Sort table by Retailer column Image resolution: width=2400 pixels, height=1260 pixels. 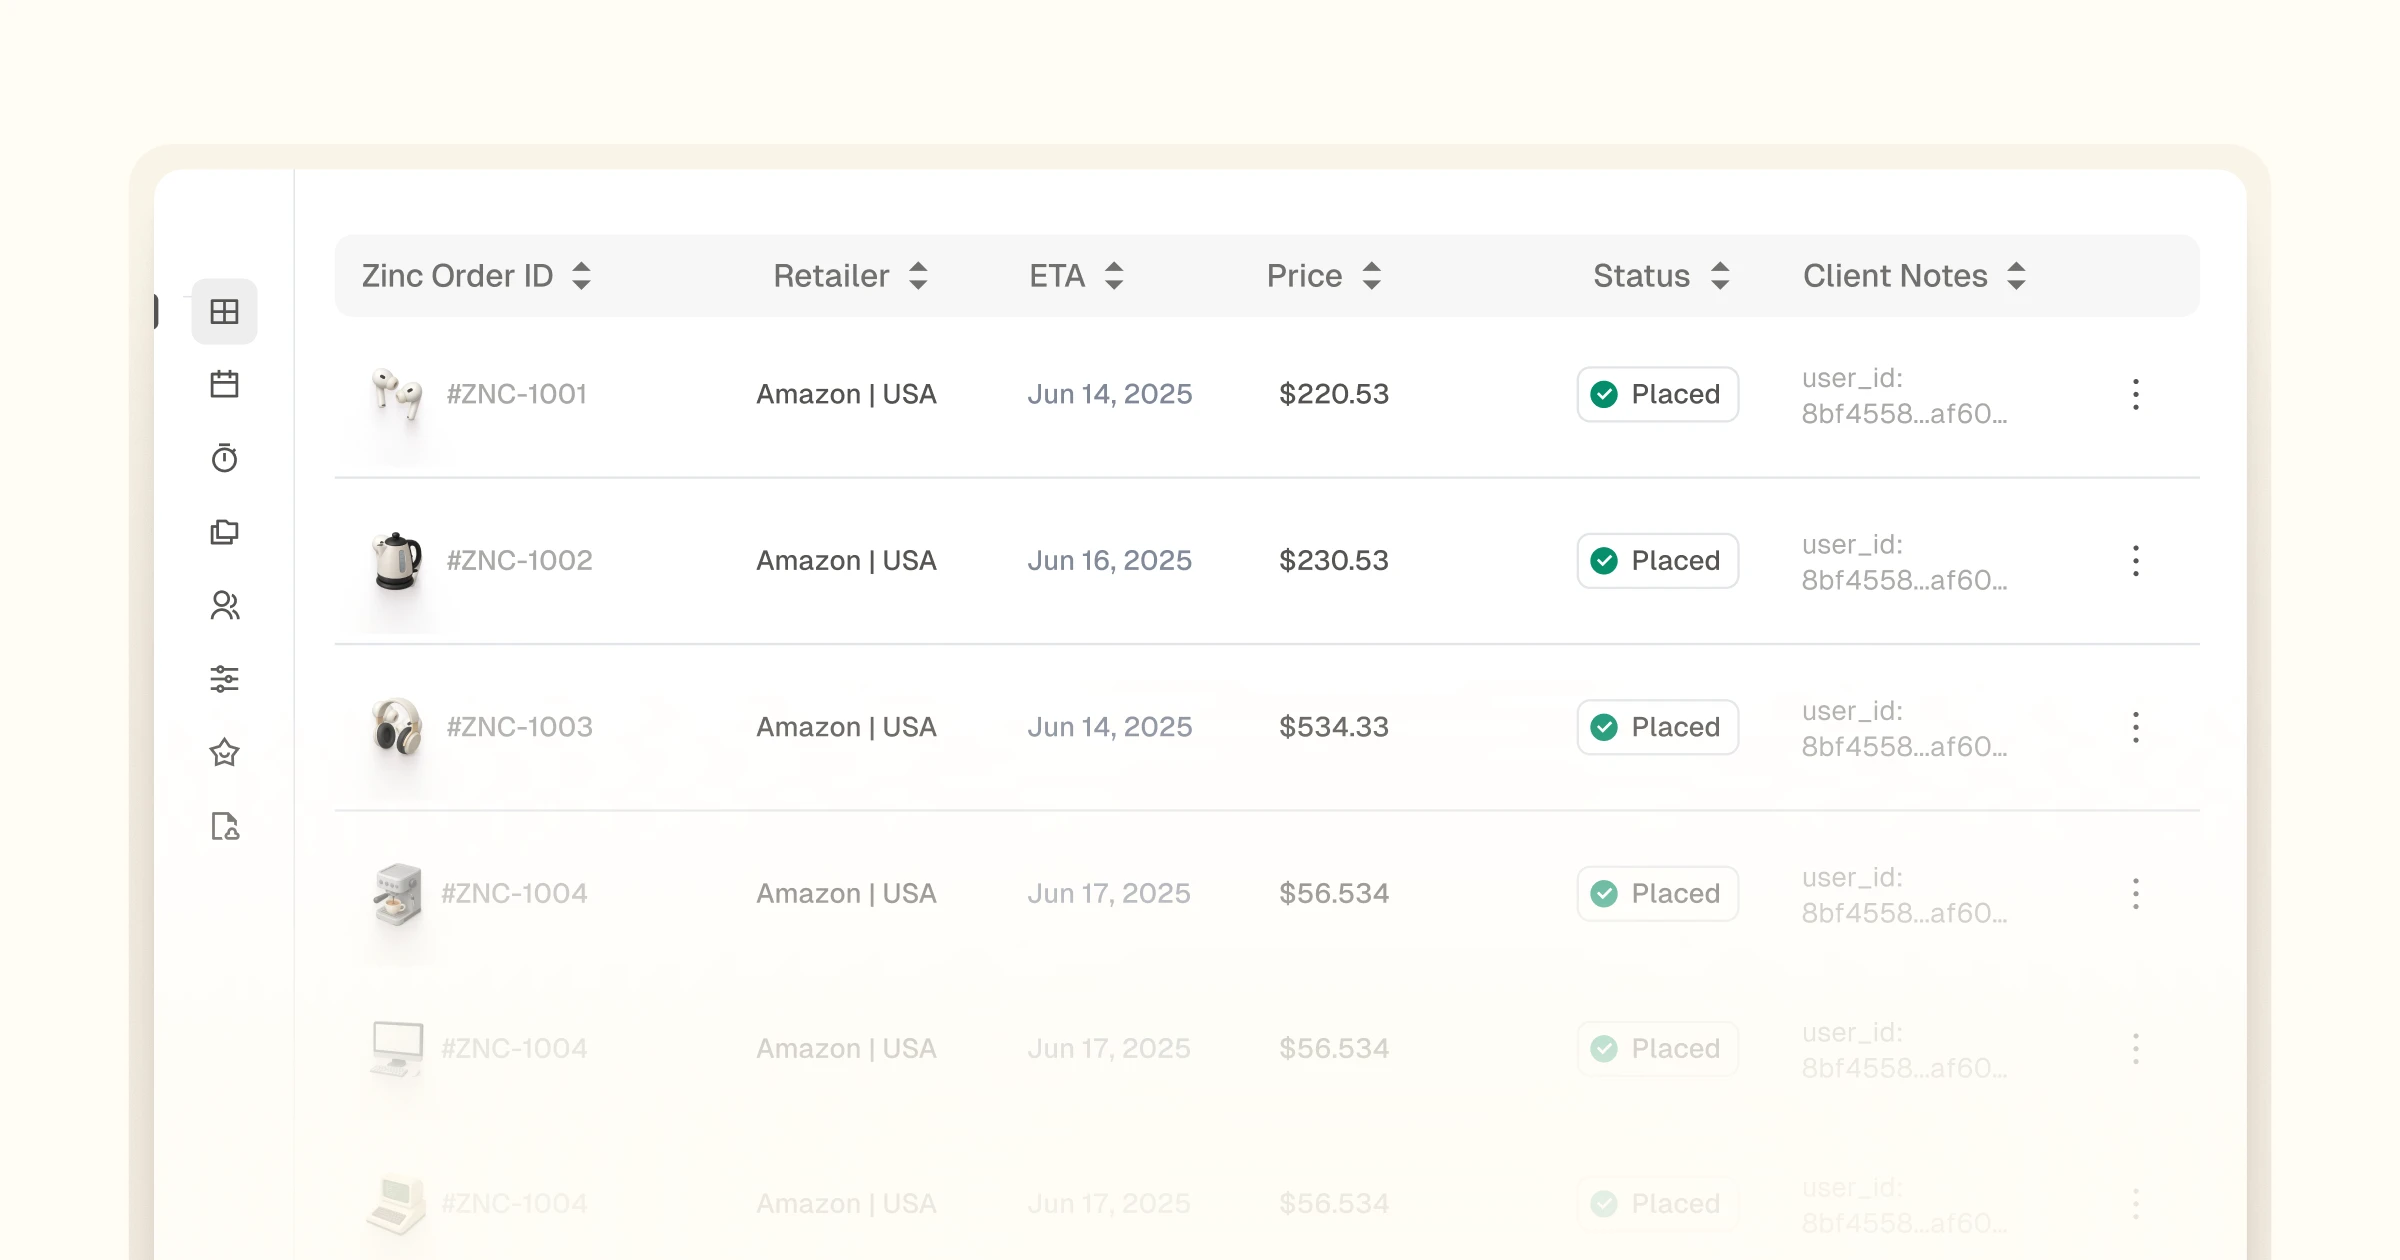click(x=918, y=276)
